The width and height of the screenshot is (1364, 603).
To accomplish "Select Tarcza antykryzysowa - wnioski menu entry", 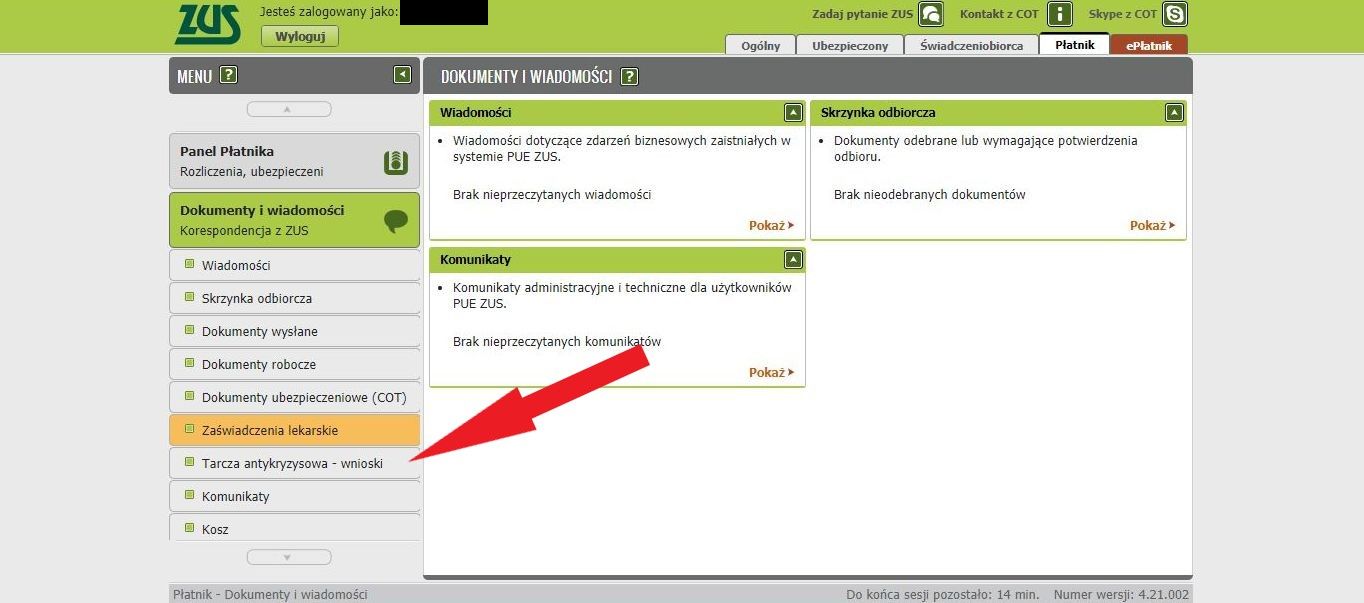I will [294, 463].
